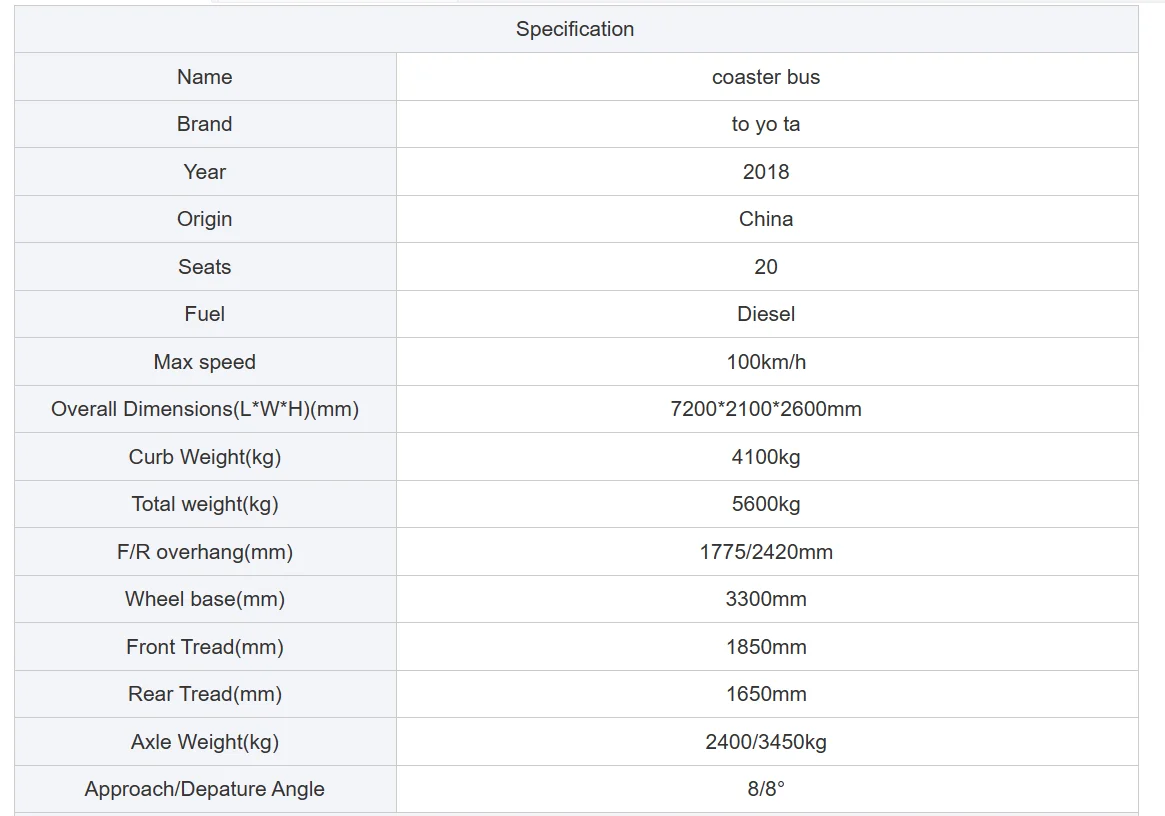Screen dimensions: 1165x816
Task: Select the Total weight value 5600kg
Action: (x=766, y=504)
